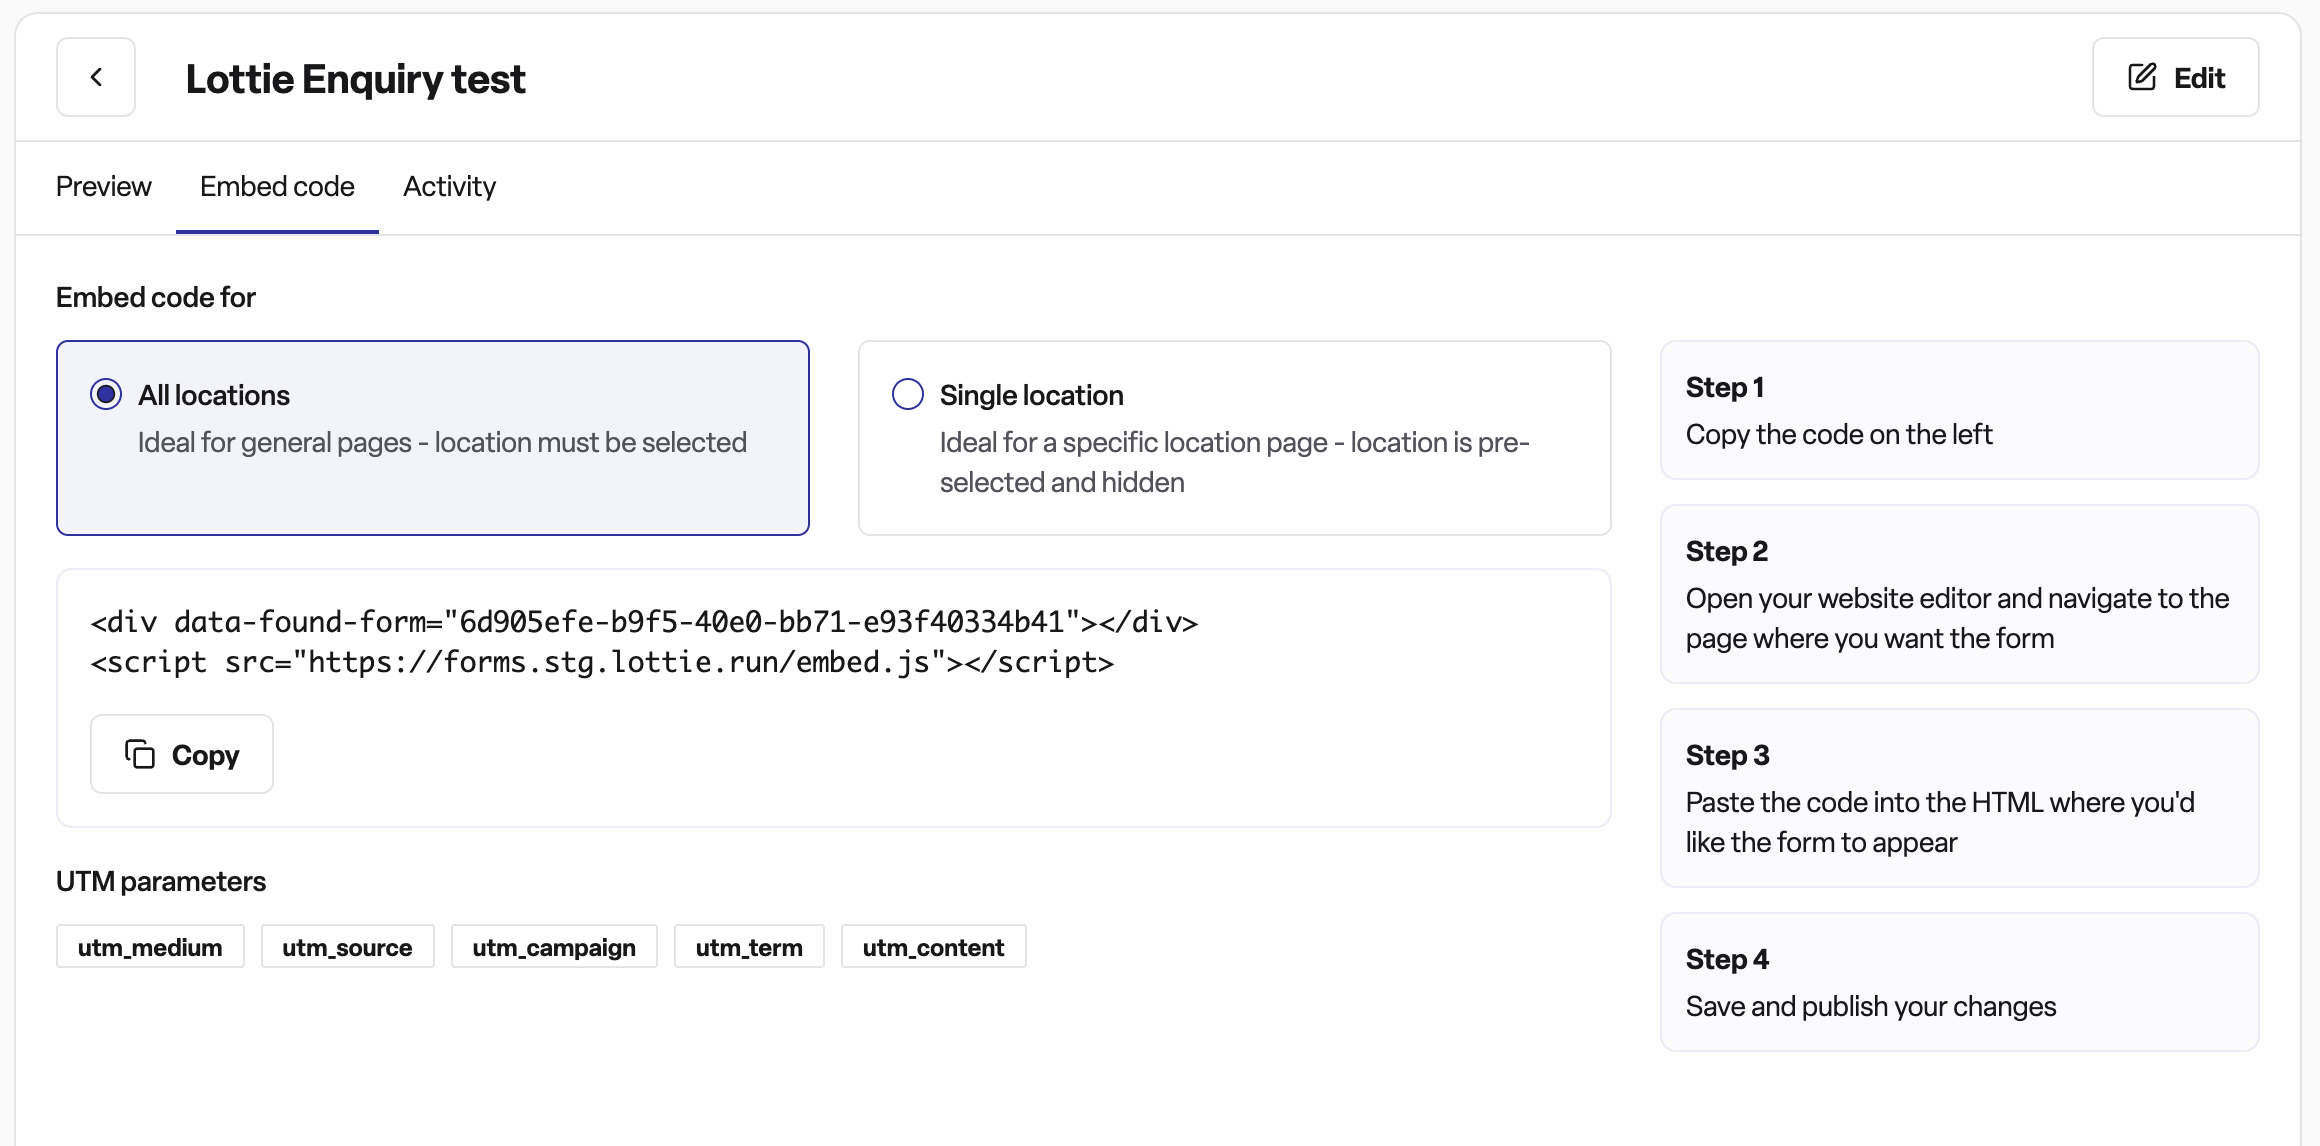The height and width of the screenshot is (1146, 2320).
Task: Click the utm_medium parameter tag
Action: 150,947
